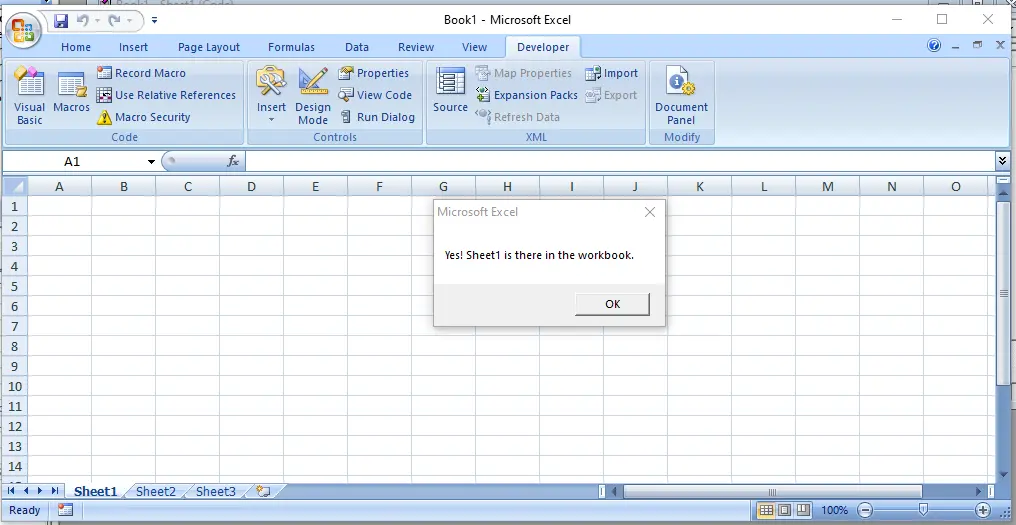
Task: Click the horizontal scrollbar thumb
Action: 772,491
